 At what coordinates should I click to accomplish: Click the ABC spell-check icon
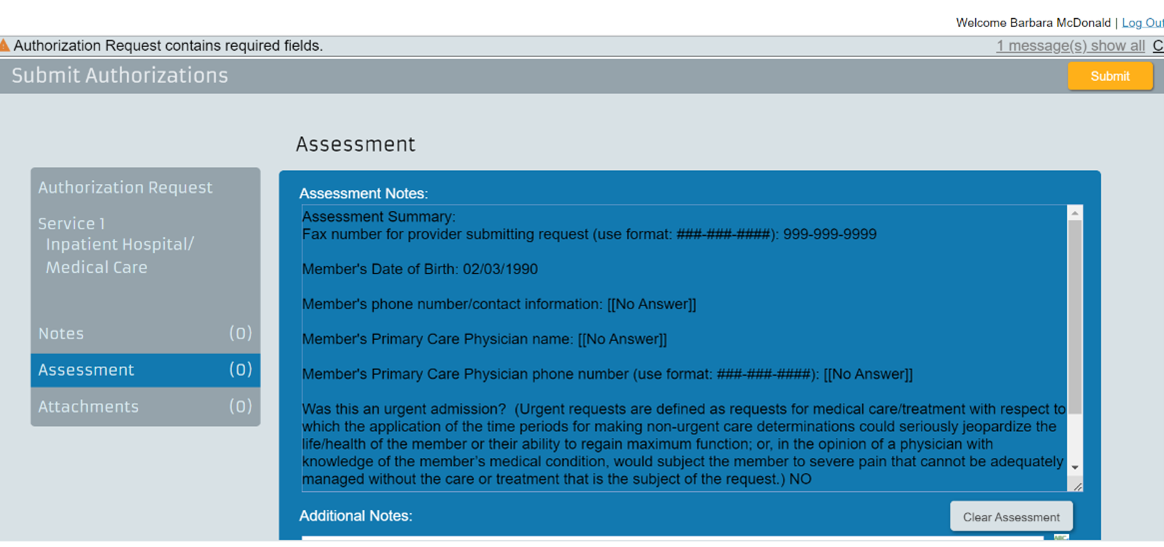click(x=1060, y=539)
